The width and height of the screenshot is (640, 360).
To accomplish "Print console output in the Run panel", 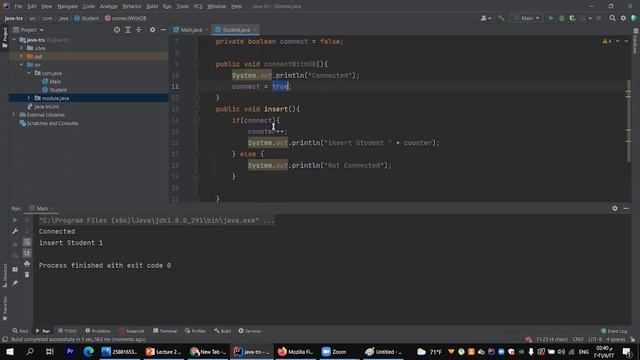I will click(x=27, y=264).
